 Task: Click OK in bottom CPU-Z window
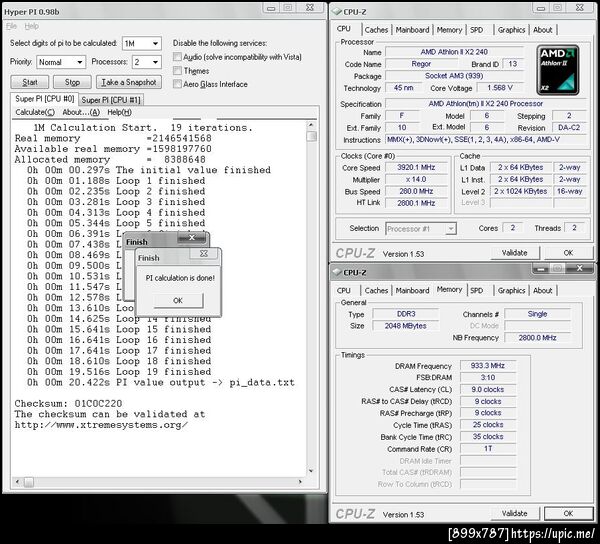tap(568, 513)
